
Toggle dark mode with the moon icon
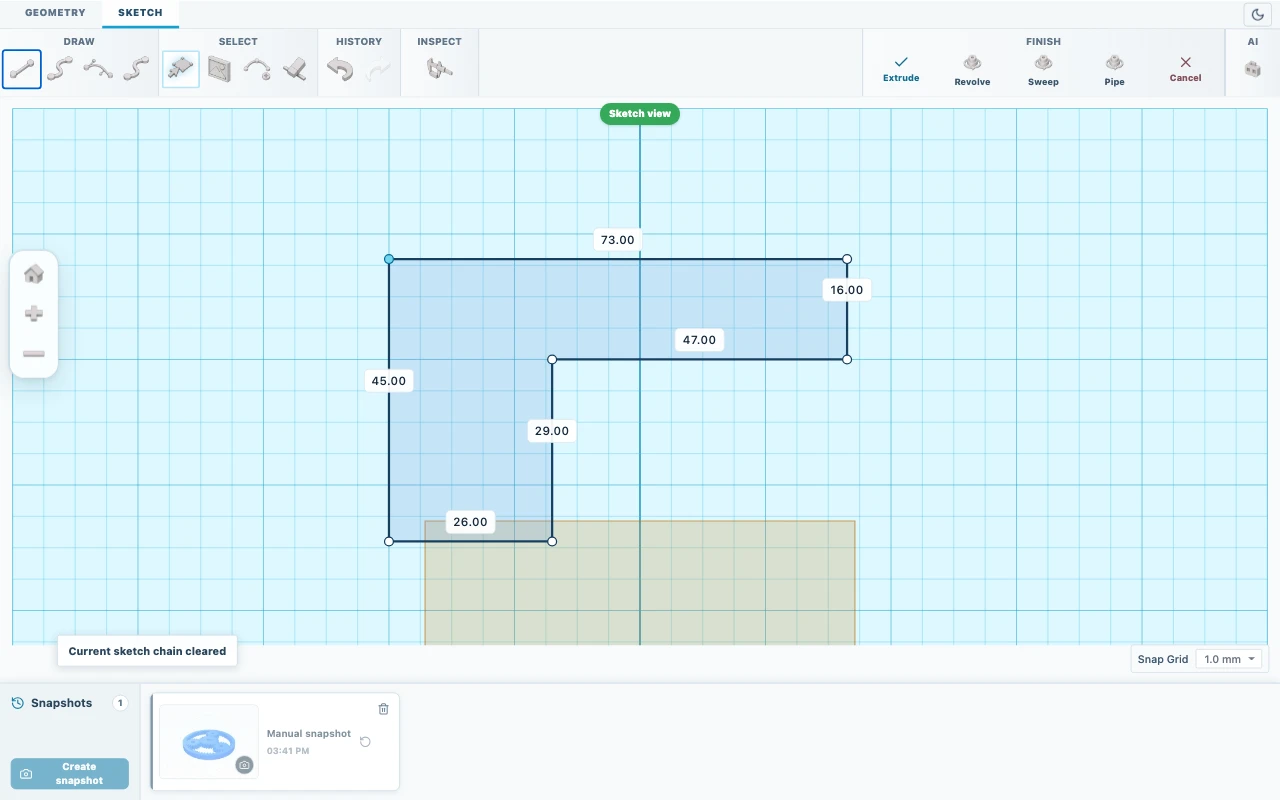[x=1258, y=14]
